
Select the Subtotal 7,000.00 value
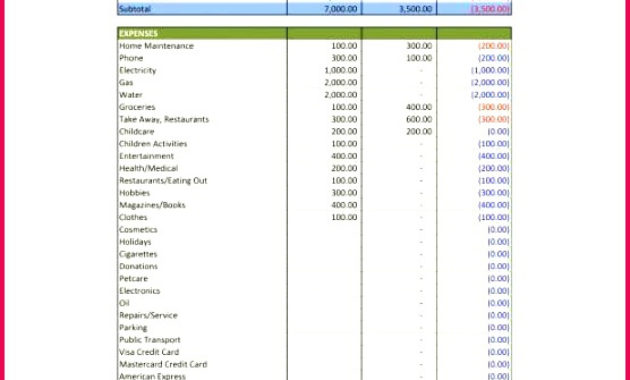[x=341, y=9]
